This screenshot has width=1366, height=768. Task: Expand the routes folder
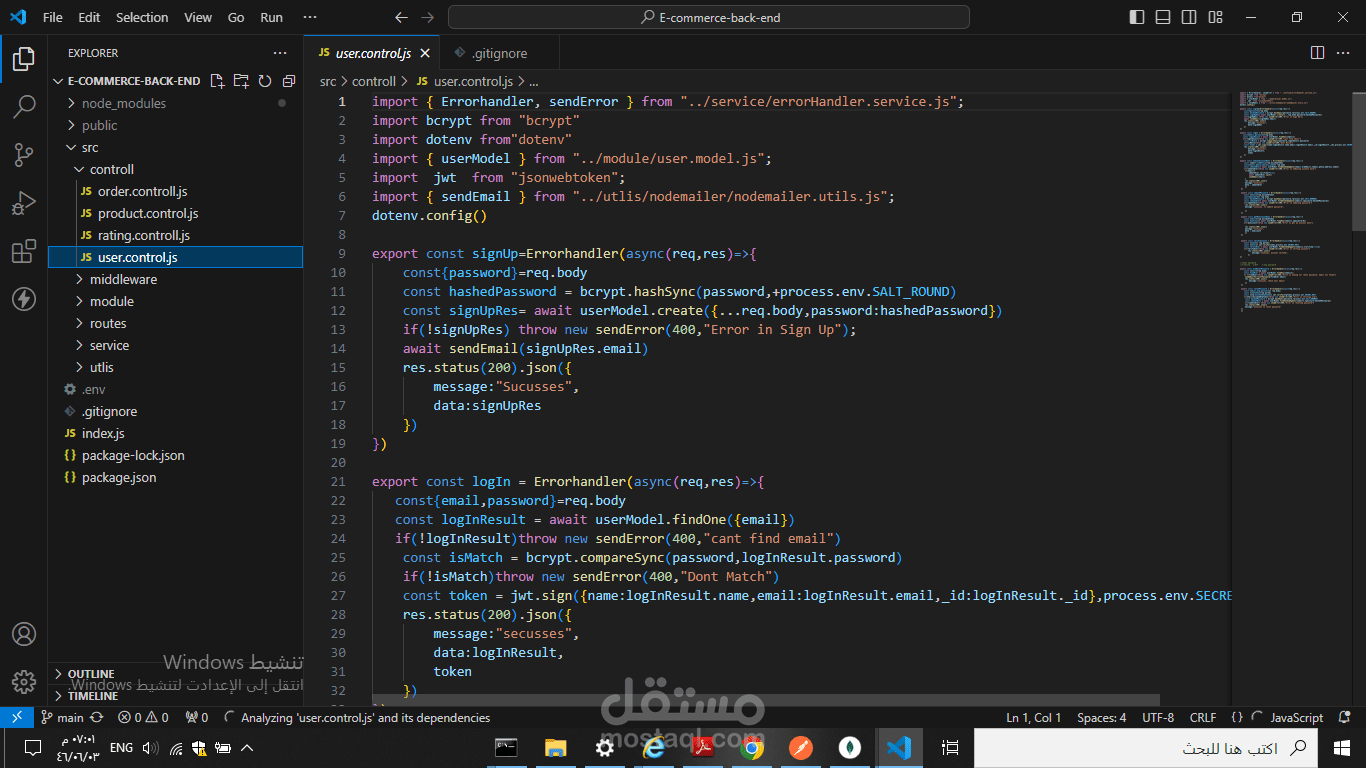175,323
